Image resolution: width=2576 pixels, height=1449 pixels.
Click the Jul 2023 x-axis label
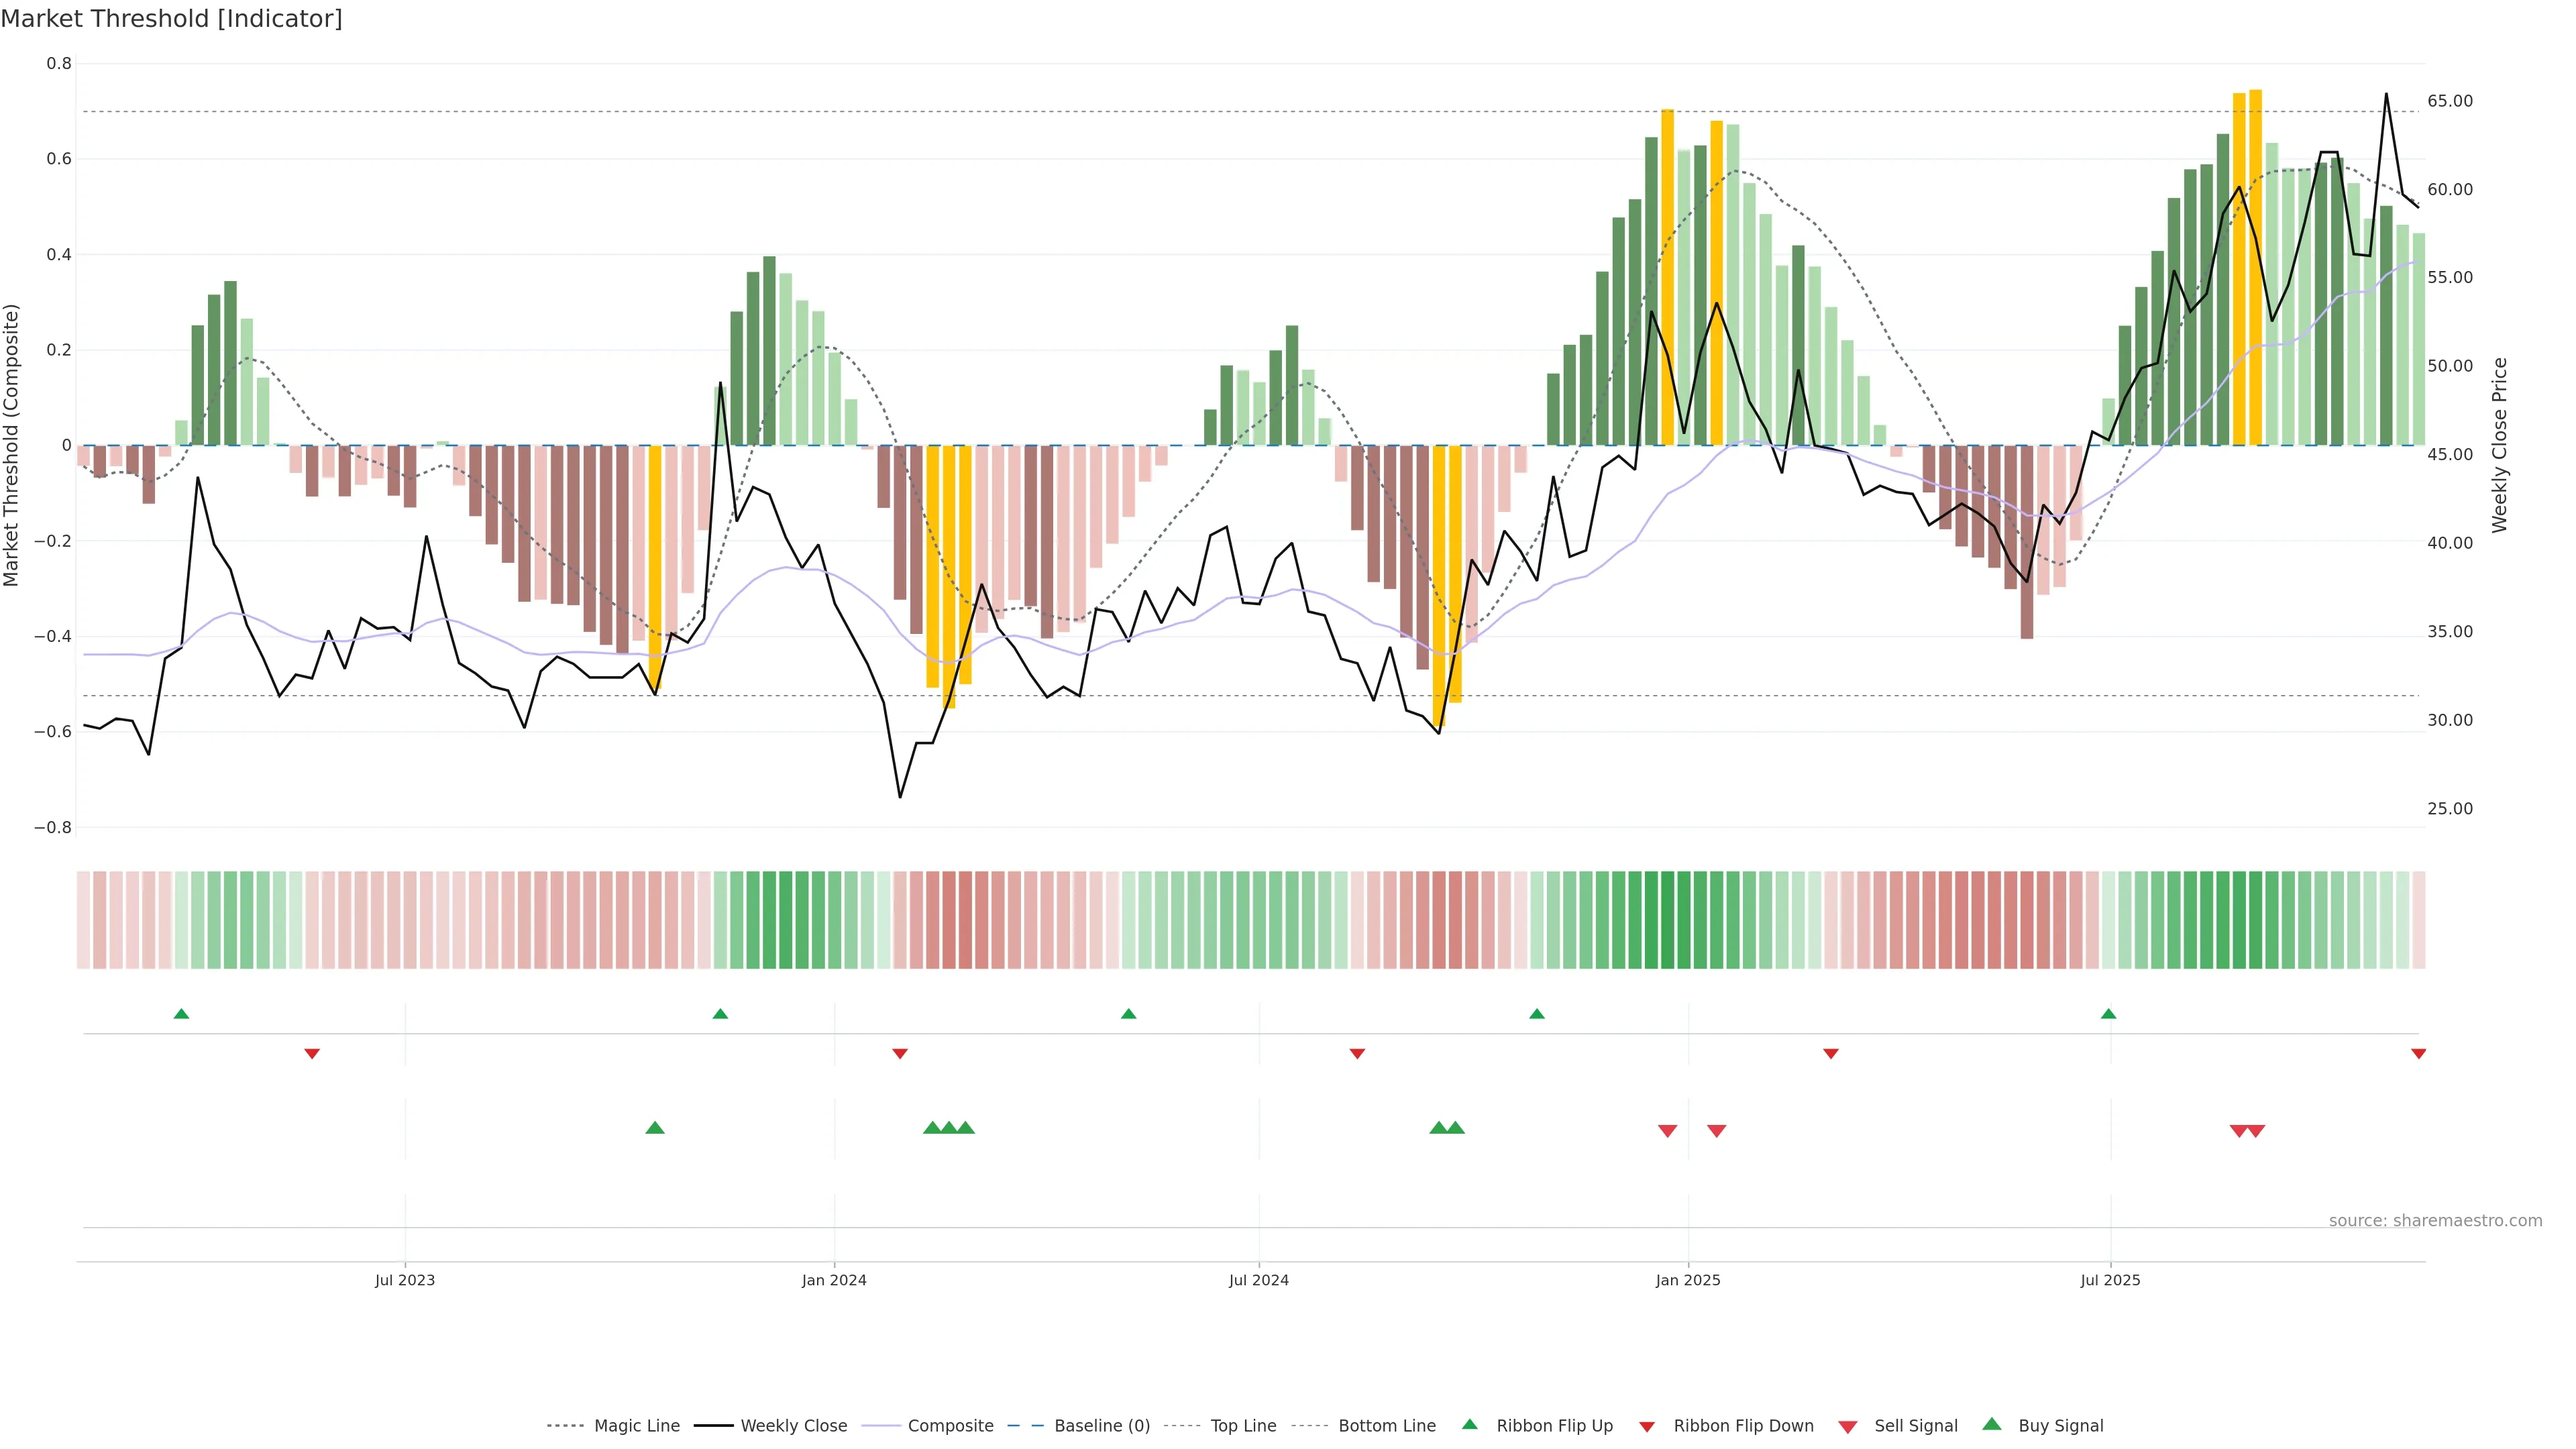[x=405, y=1280]
